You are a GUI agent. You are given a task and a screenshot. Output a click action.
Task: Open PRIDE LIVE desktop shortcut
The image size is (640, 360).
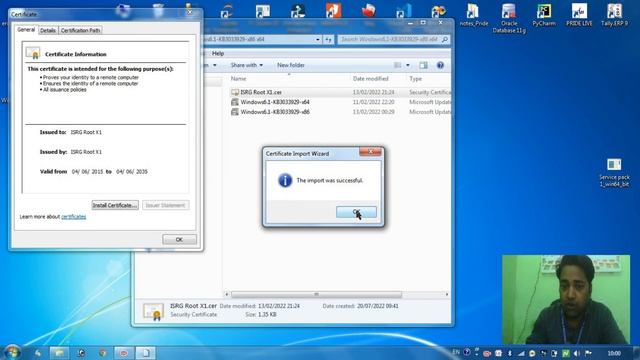(579, 15)
